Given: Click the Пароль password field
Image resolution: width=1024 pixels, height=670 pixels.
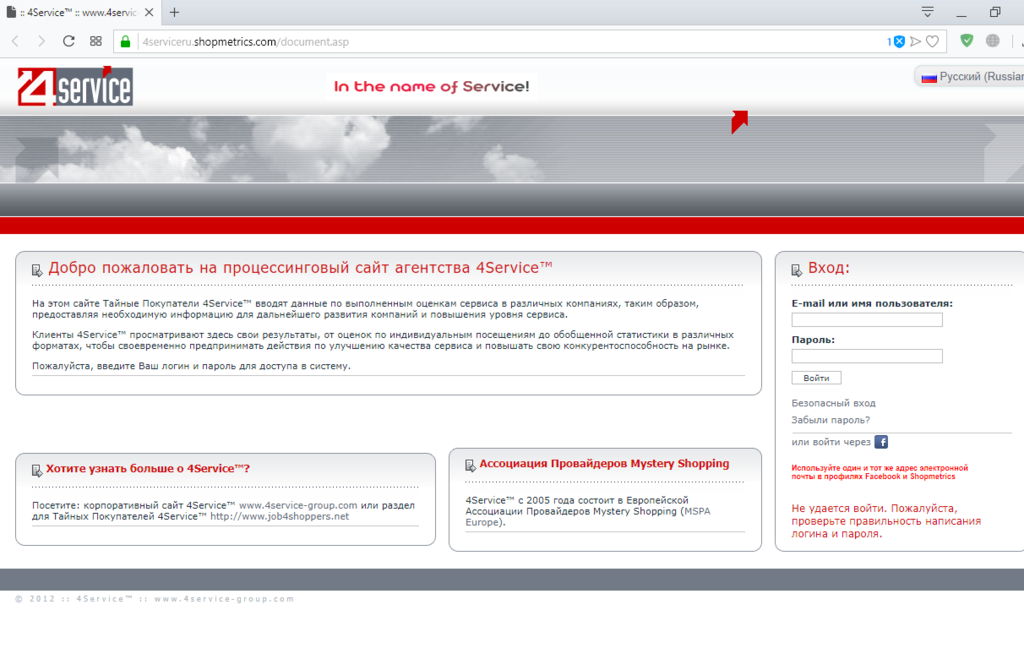Looking at the screenshot, I should [867, 356].
